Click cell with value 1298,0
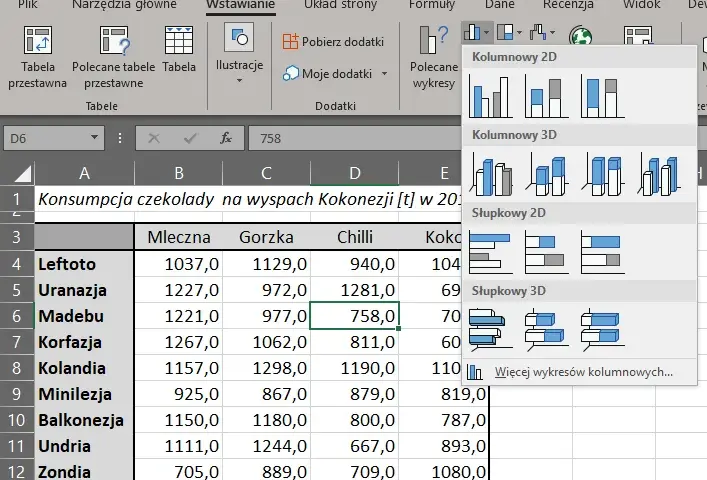The image size is (707, 480). coord(266,368)
